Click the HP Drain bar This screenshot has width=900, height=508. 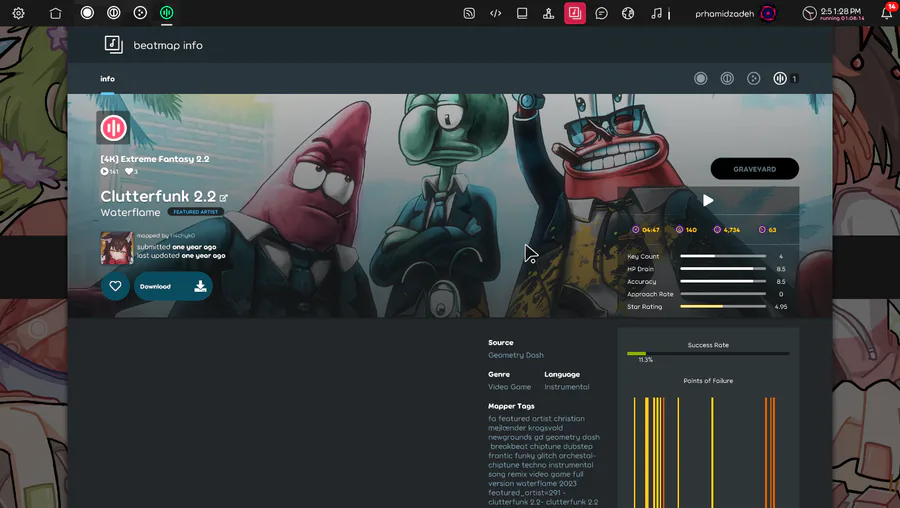click(723, 269)
